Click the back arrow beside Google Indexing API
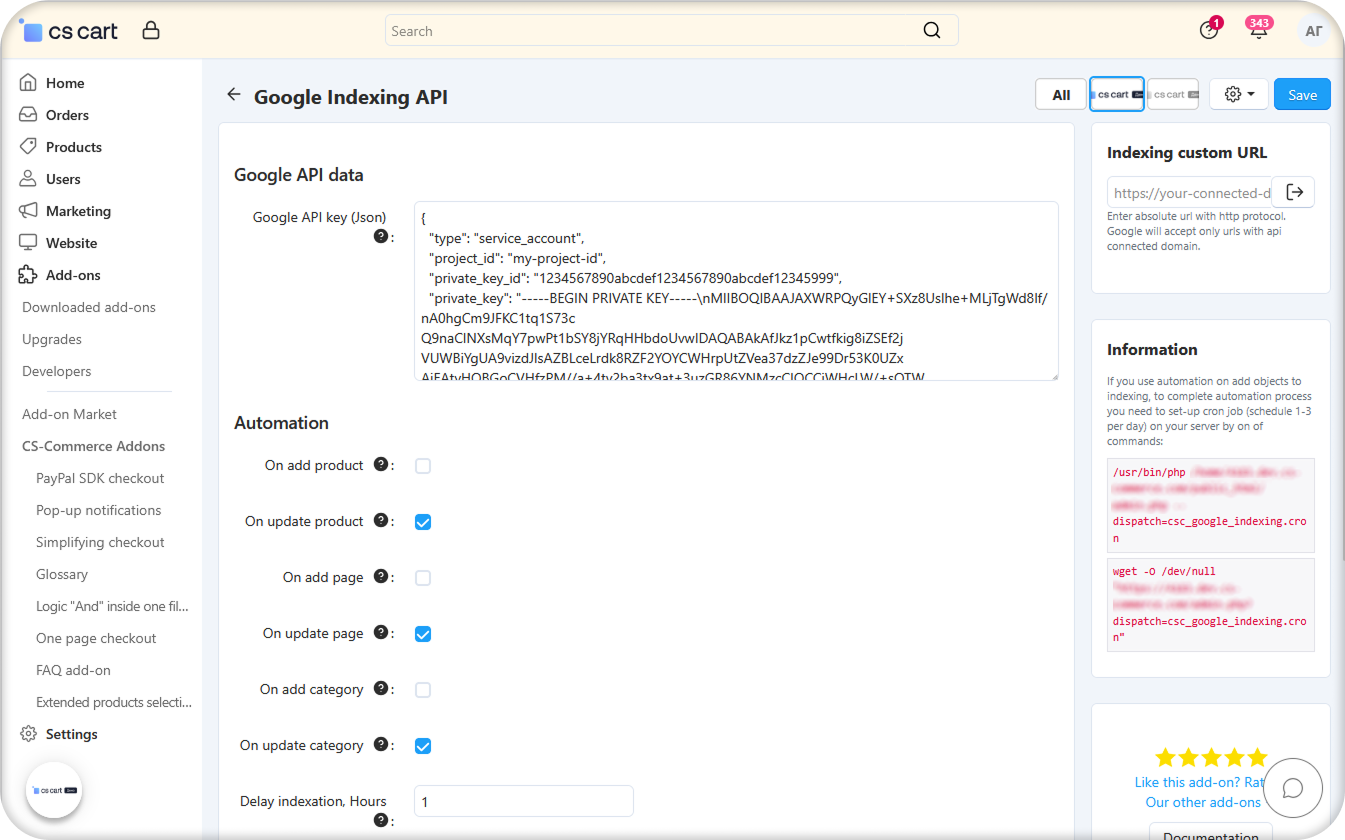The width and height of the screenshot is (1345, 840). [x=234, y=95]
